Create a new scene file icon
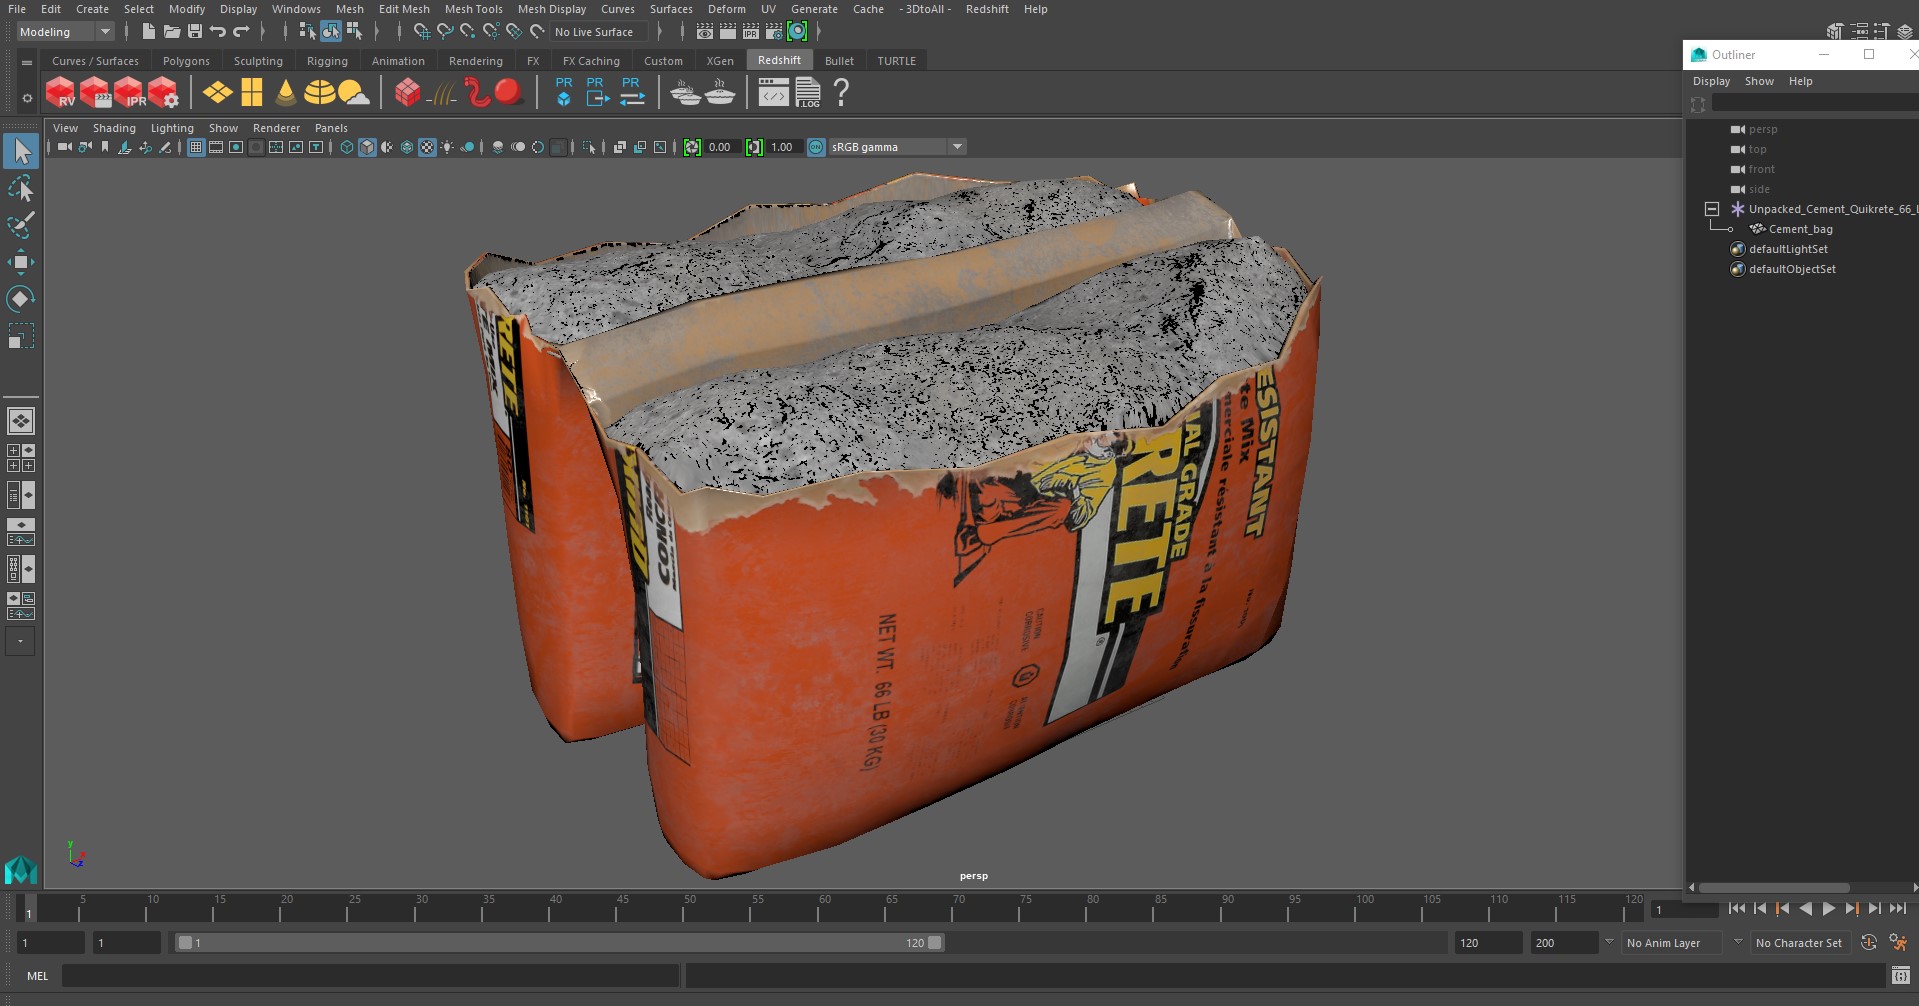Screen dimensions: 1919x1006 click(148, 32)
